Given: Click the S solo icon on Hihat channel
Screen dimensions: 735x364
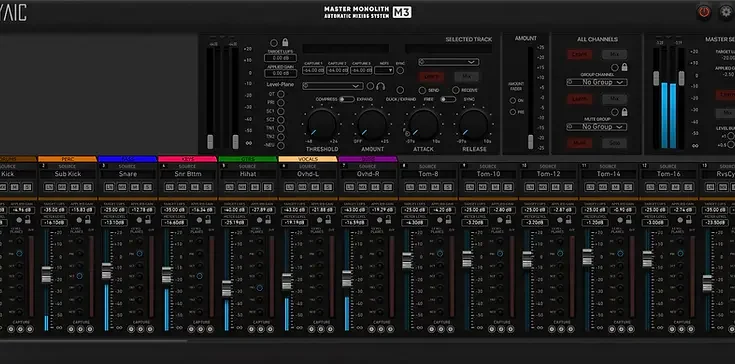Looking at the screenshot, I should pos(268,187).
